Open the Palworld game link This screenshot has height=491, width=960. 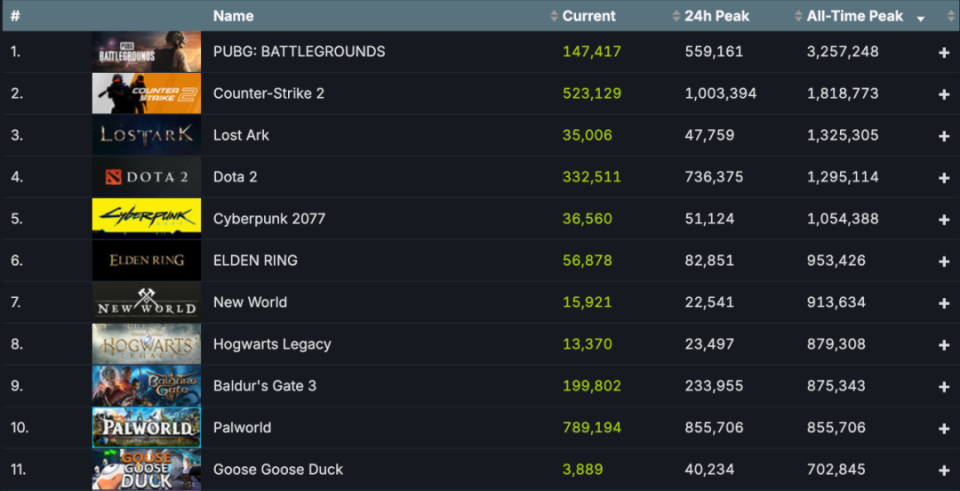242,427
